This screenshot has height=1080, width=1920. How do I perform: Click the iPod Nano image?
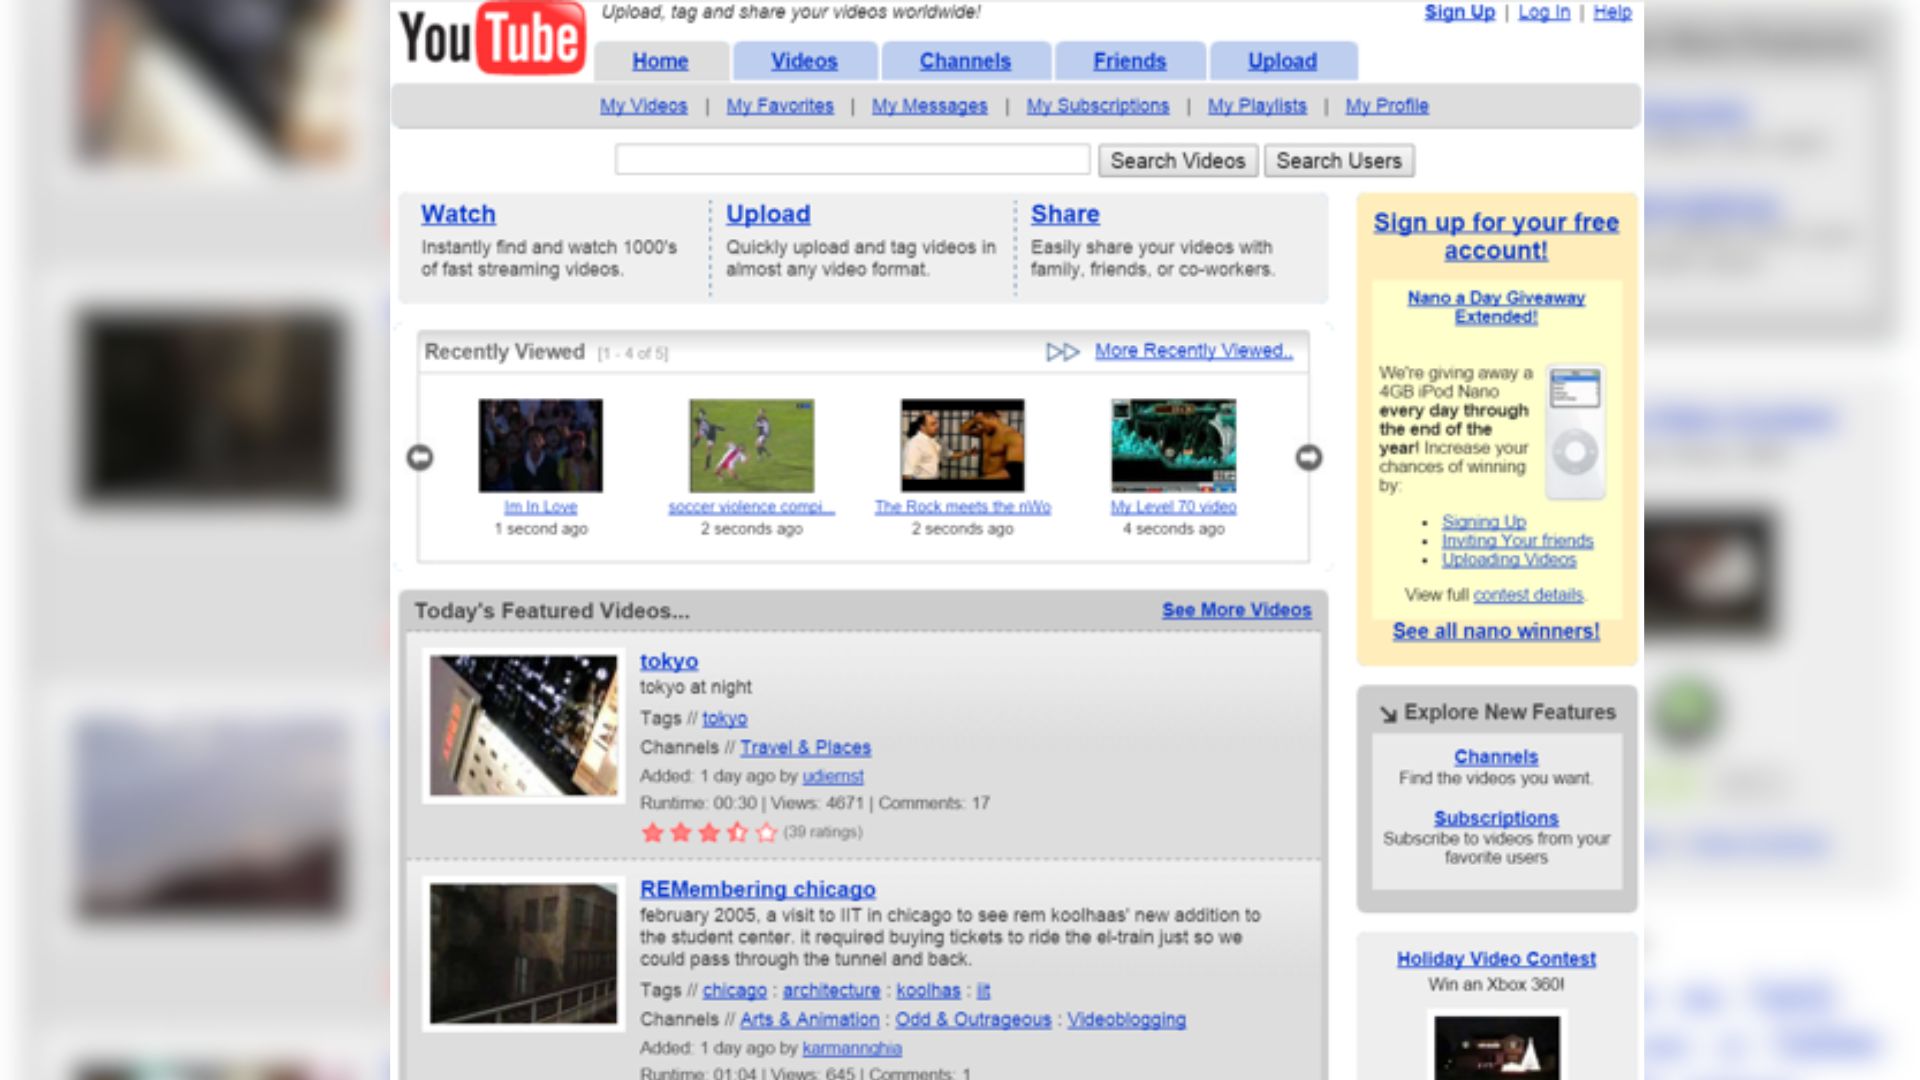(1575, 432)
